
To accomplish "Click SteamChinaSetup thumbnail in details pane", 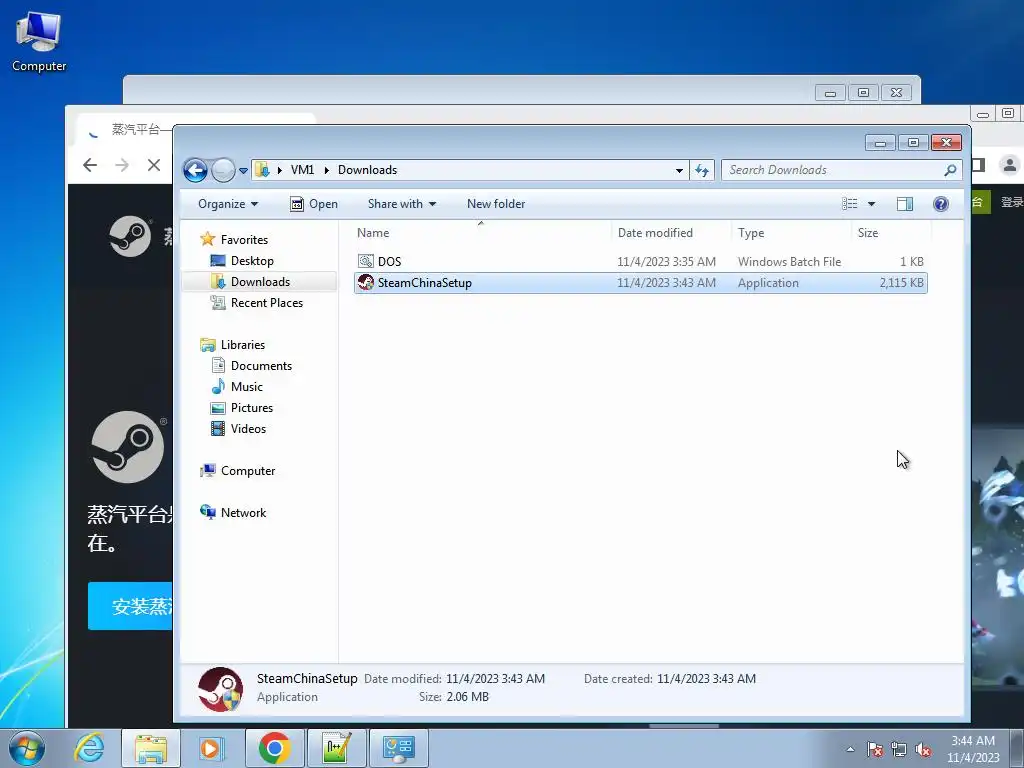I will tap(221, 689).
